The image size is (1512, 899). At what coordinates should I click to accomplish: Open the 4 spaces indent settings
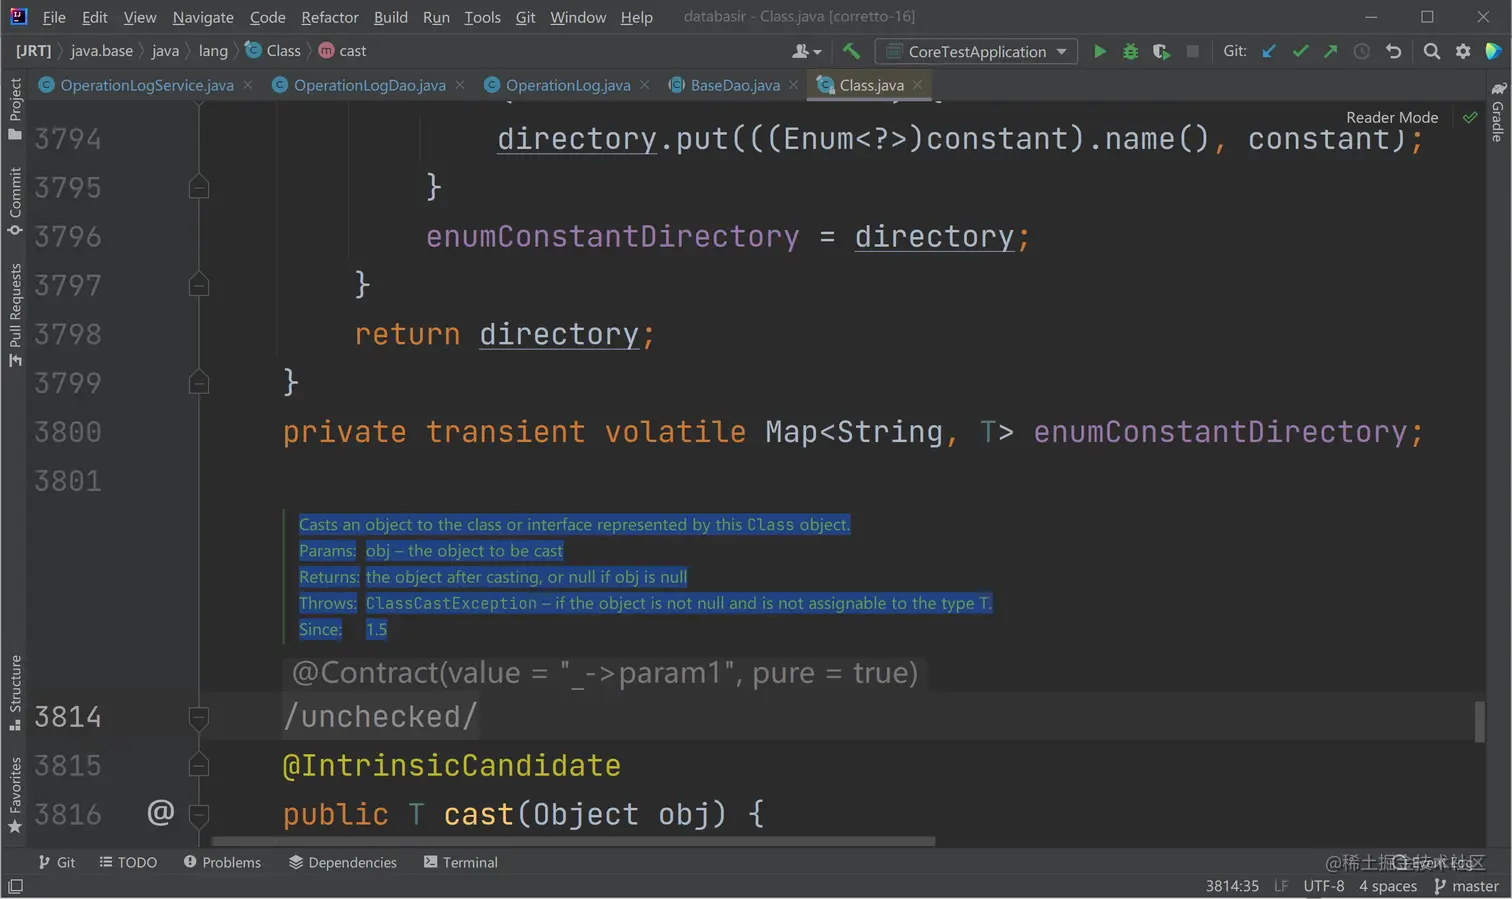[x=1388, y=886]
